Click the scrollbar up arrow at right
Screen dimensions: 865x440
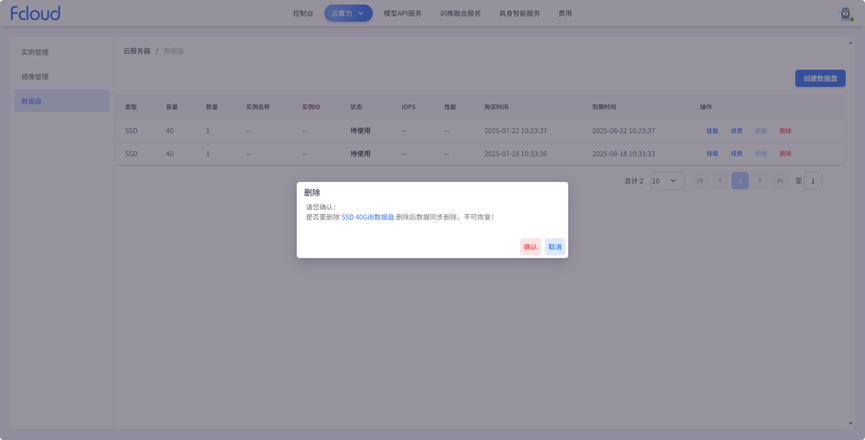(850, 42)
